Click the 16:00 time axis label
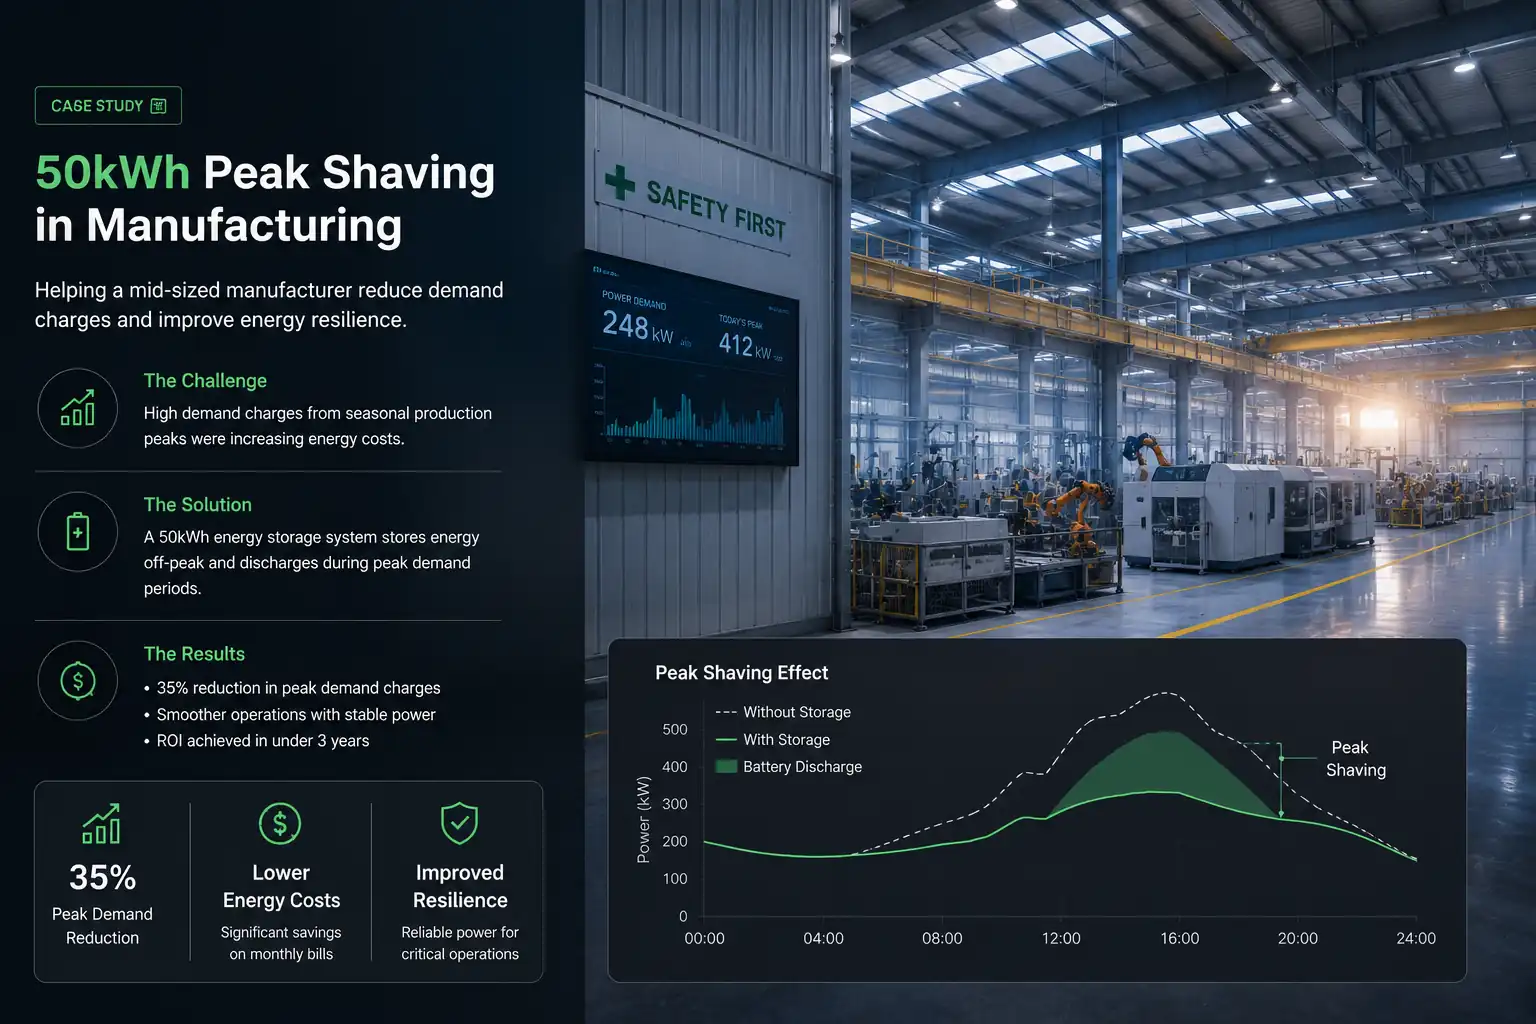 (x=1180, y=939)
